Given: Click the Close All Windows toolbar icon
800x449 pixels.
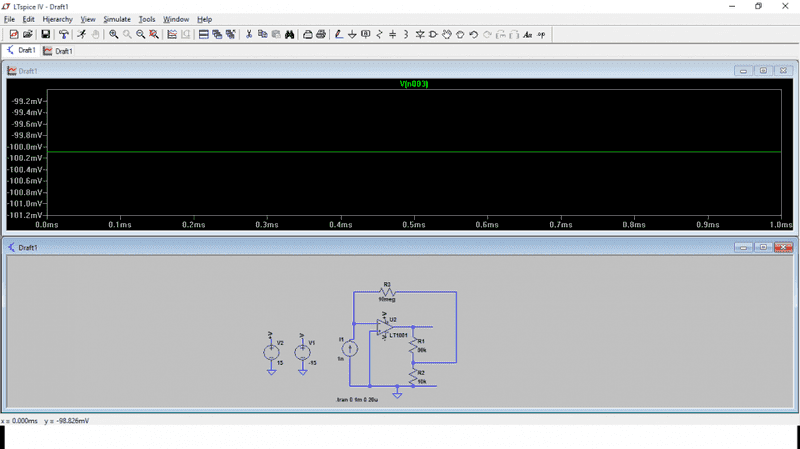Looking at the screenshot, I should click(x=231, y=34).
